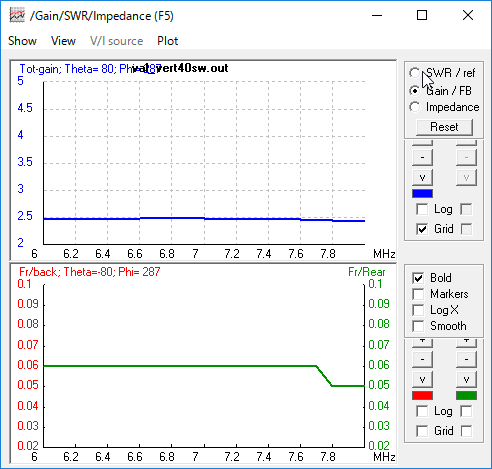Uncheck the Bold checkbox
Viewport: 492px width, 469px height.
click(x=418, y=278)
